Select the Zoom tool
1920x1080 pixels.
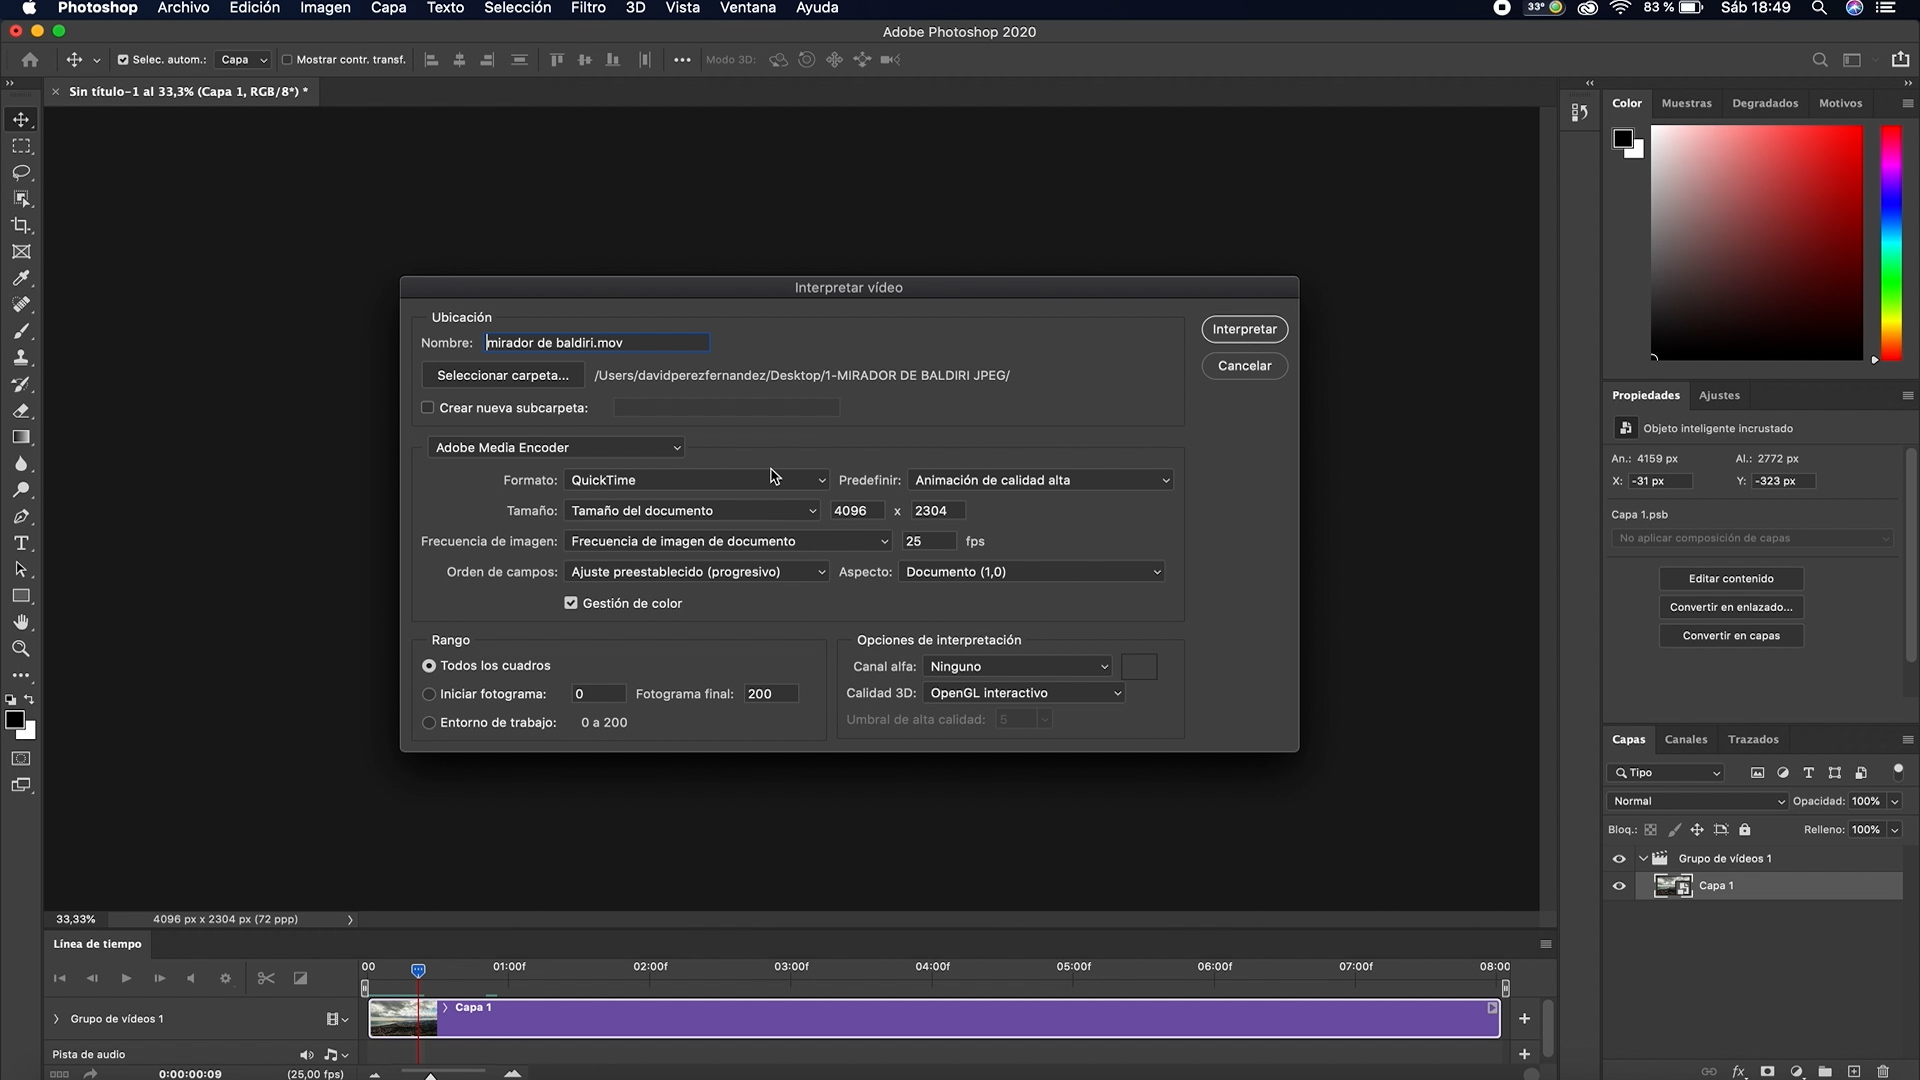[20, 648]
